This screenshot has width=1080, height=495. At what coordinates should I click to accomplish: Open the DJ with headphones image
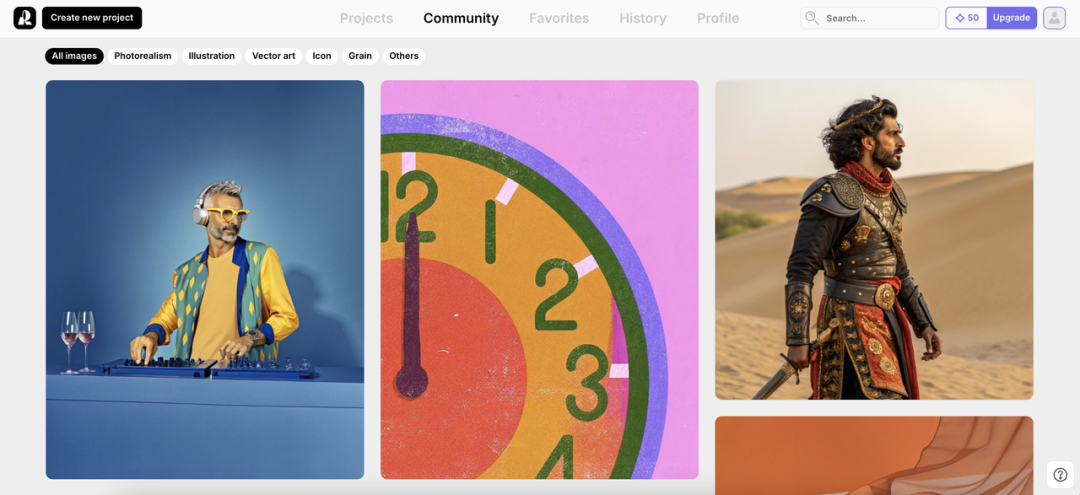click(x=205, y=280)
